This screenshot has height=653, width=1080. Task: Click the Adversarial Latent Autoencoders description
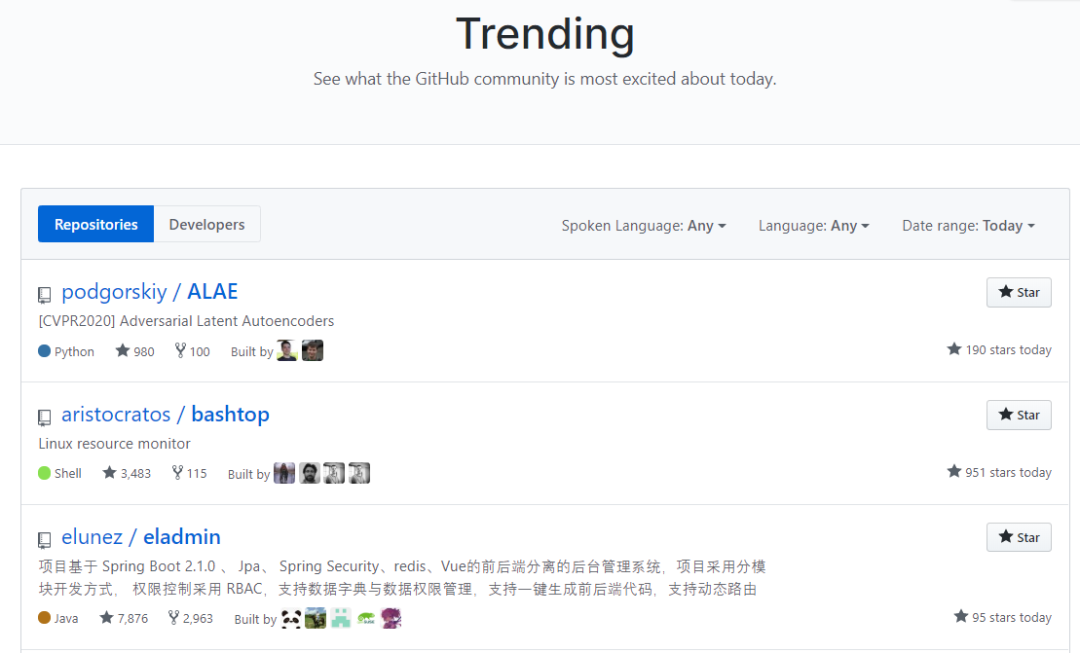coord(186,321)
